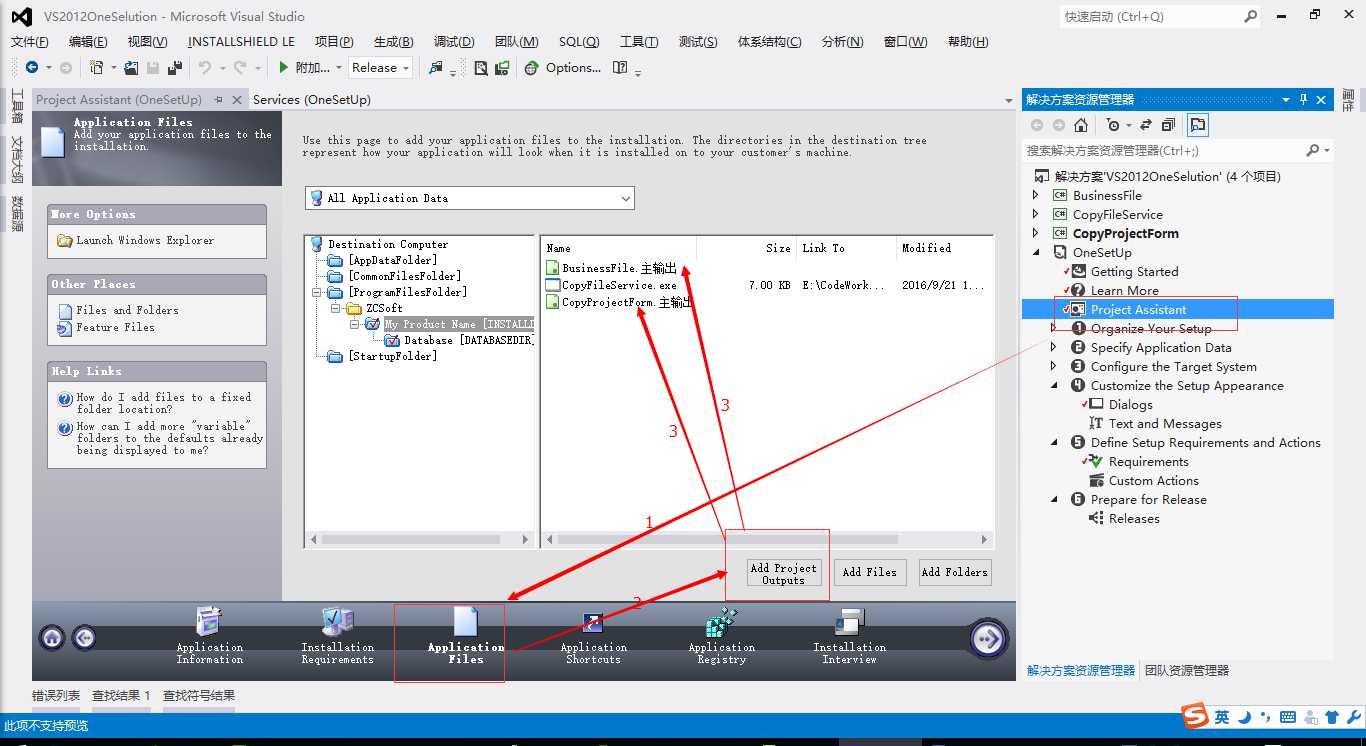This screenshot has height=746, width=1366.
Task: Open the INSTALLSHIELD LE menu
Action: (241, 42)
